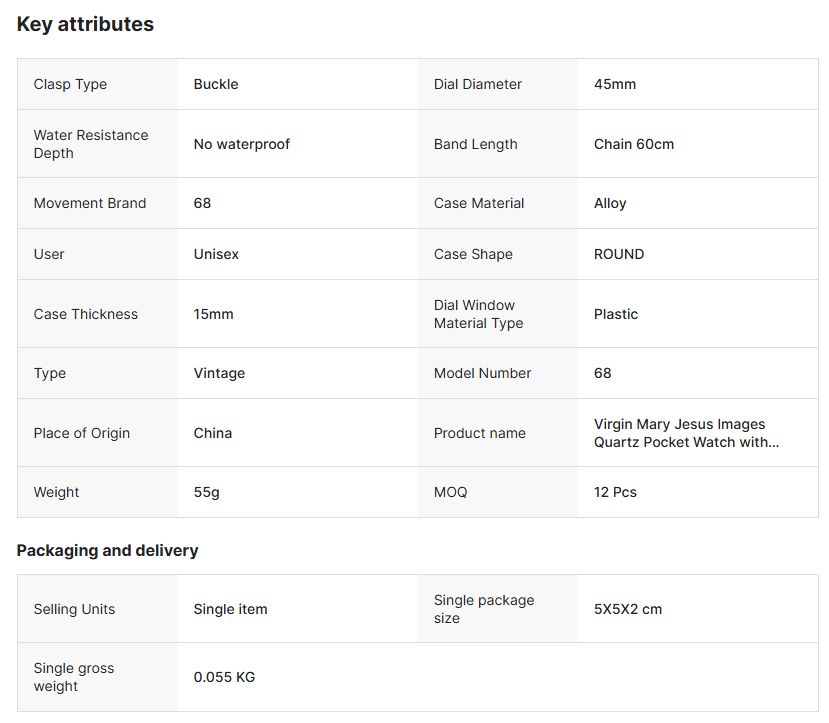
Task: Select the No waterproof value
Action: click(241, 144)
